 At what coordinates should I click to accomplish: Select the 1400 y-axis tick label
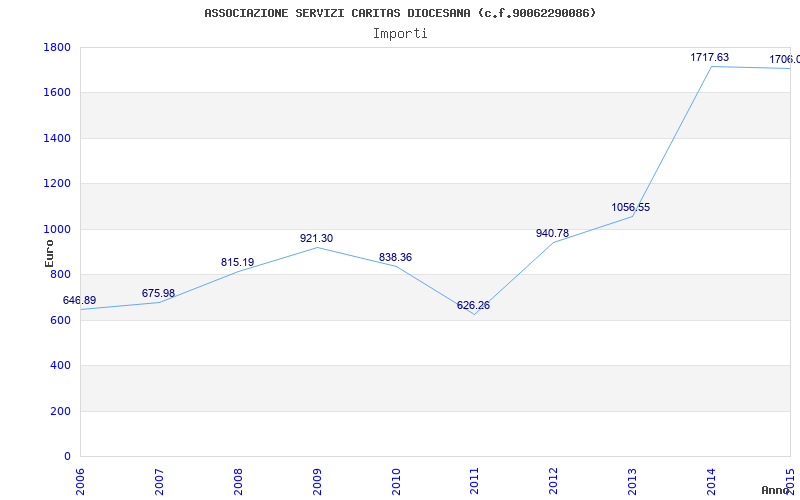[57, 138]
